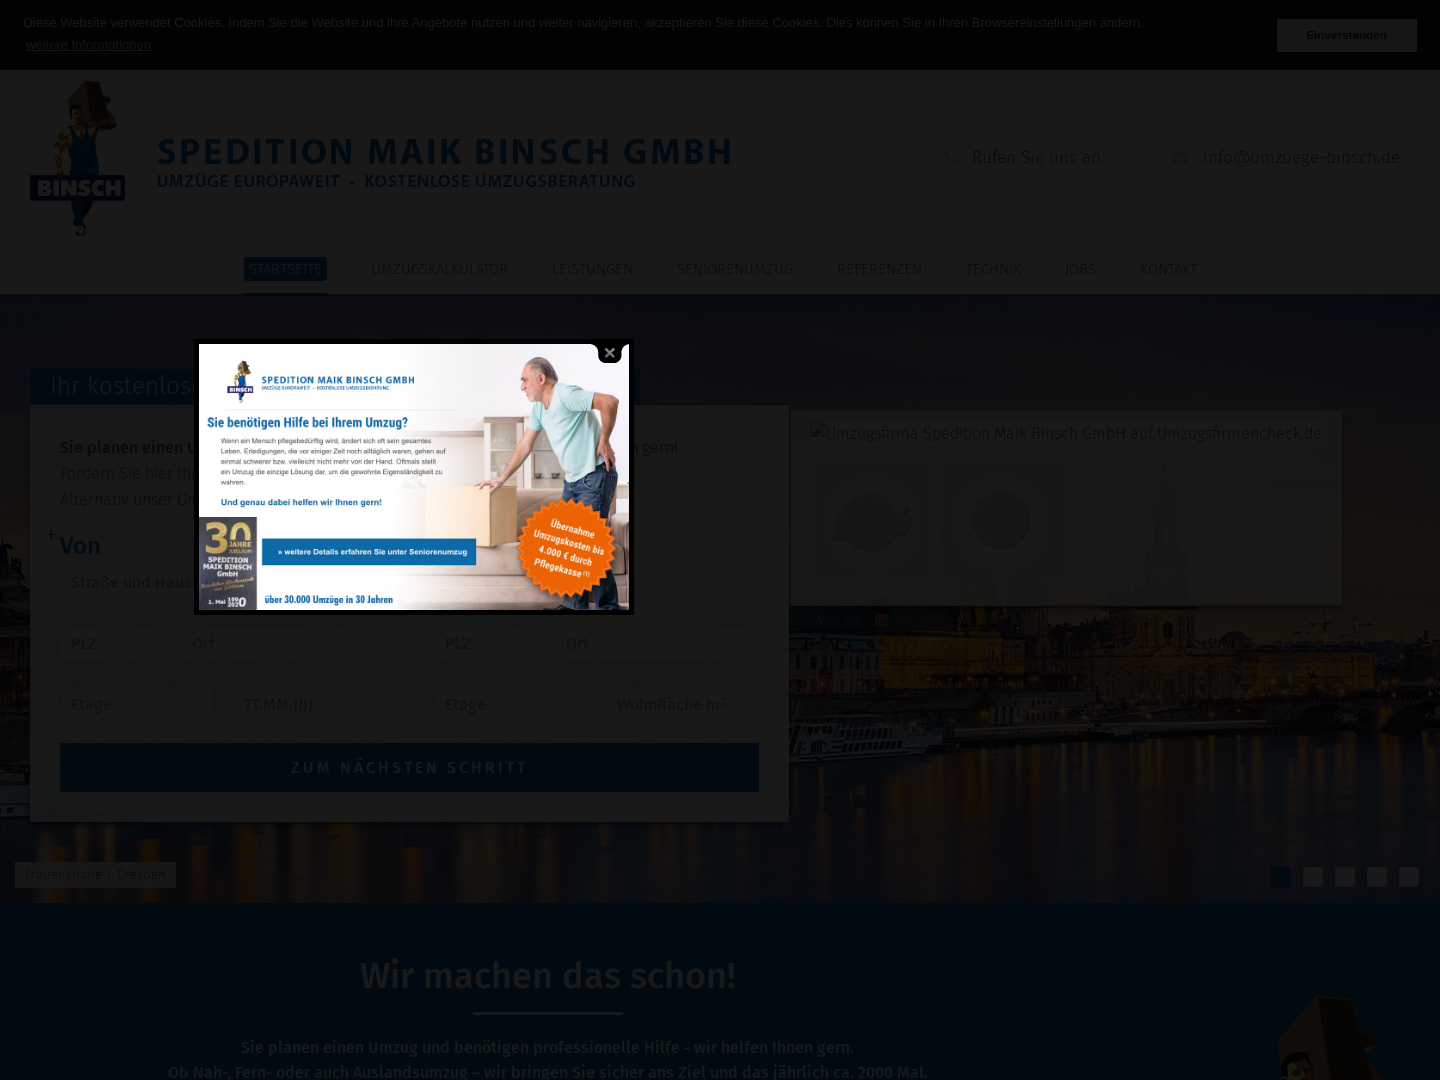Image resolution: width=1440 pixels, height=1080 pixels.
Task: Click the Frauenkirche / Dresden caption
Action: point(95,875)
